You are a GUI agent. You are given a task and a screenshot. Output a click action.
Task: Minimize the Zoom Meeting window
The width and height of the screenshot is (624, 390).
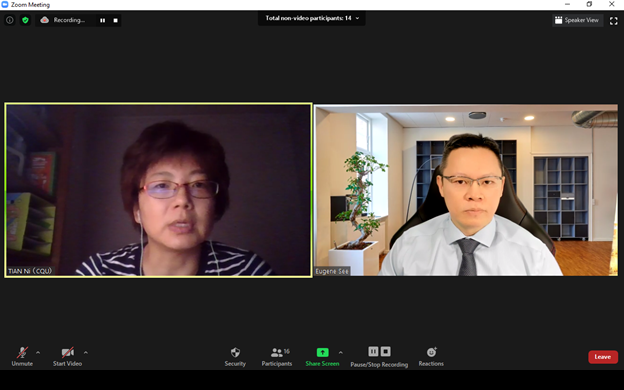567,4
